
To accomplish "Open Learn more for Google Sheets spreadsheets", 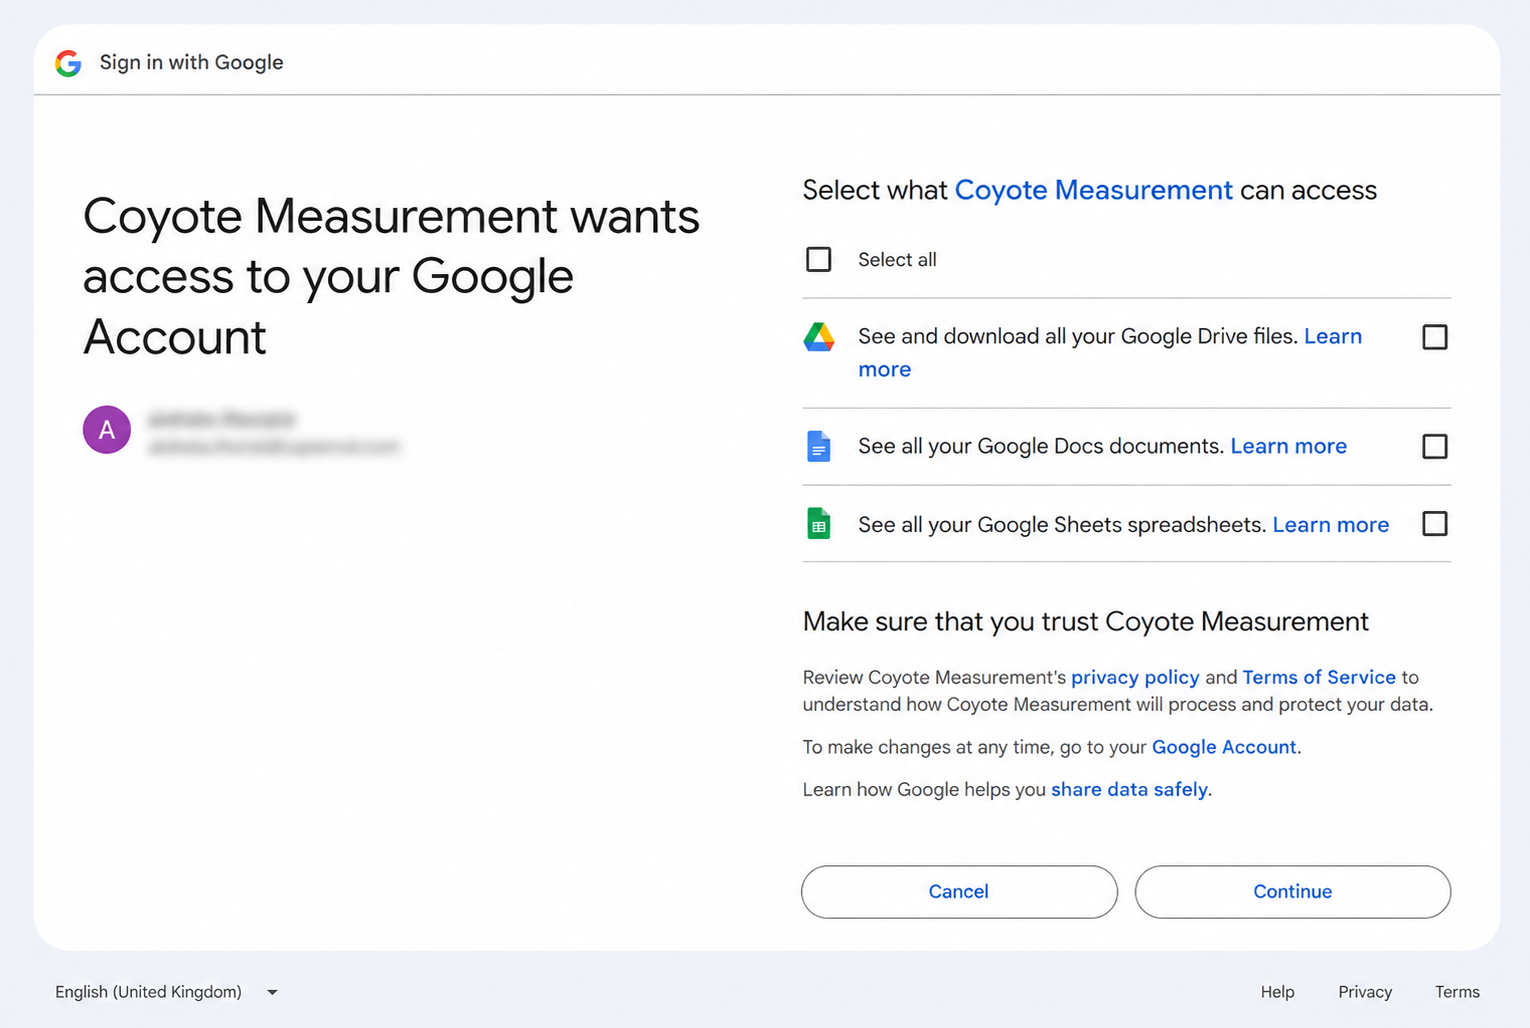I will (1331, 525).
